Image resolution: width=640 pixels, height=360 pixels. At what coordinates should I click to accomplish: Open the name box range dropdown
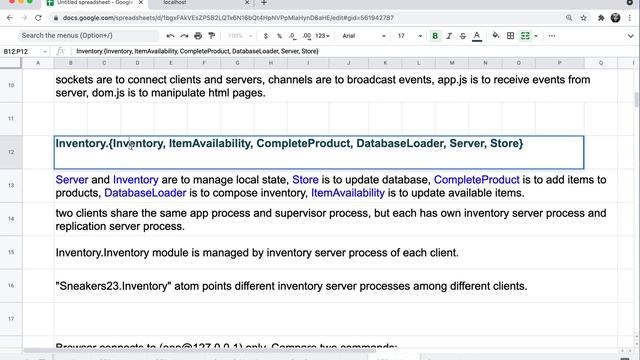click(x=44, y=51)
